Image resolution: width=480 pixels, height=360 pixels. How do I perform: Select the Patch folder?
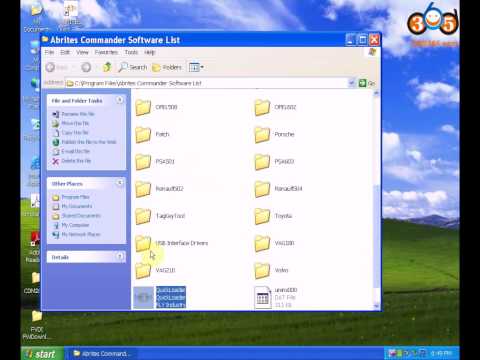coord(152,134)
